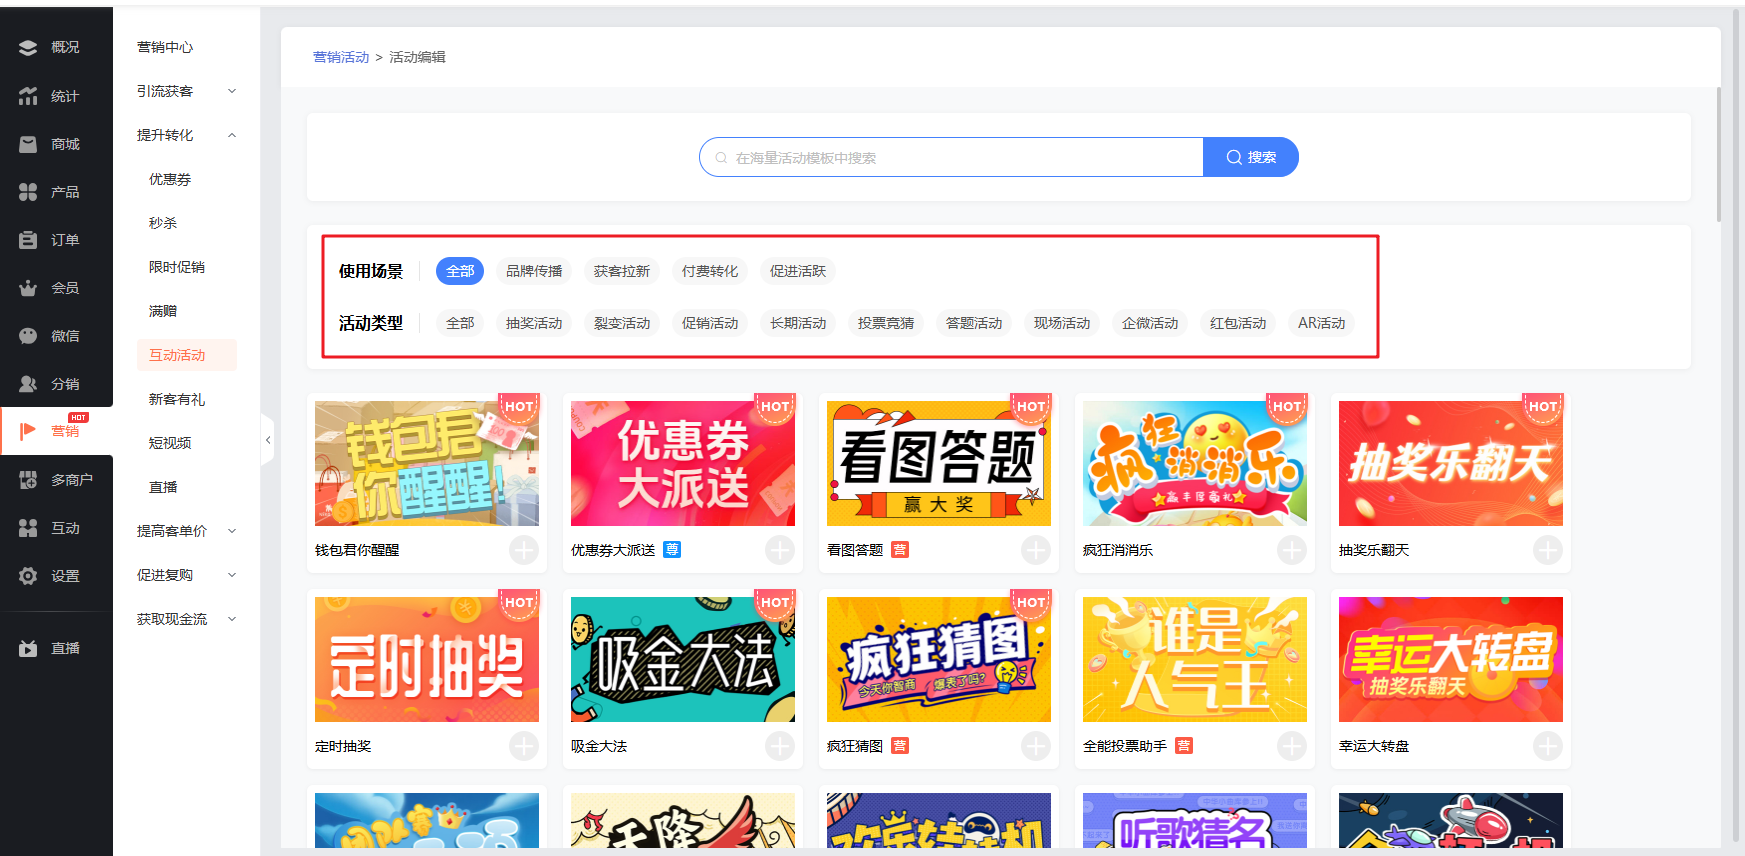Screen dimensions: 1745x856
Task: Open the 产品 products grid icon
Action: [x=28, y=192]
